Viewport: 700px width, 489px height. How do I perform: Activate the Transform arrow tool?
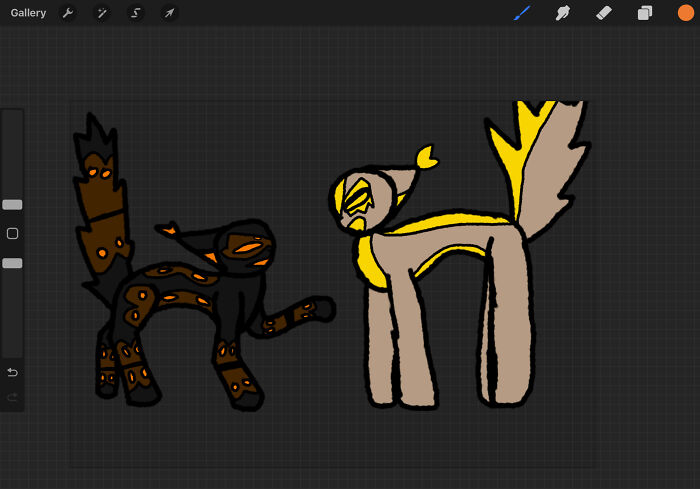point(169,13)
